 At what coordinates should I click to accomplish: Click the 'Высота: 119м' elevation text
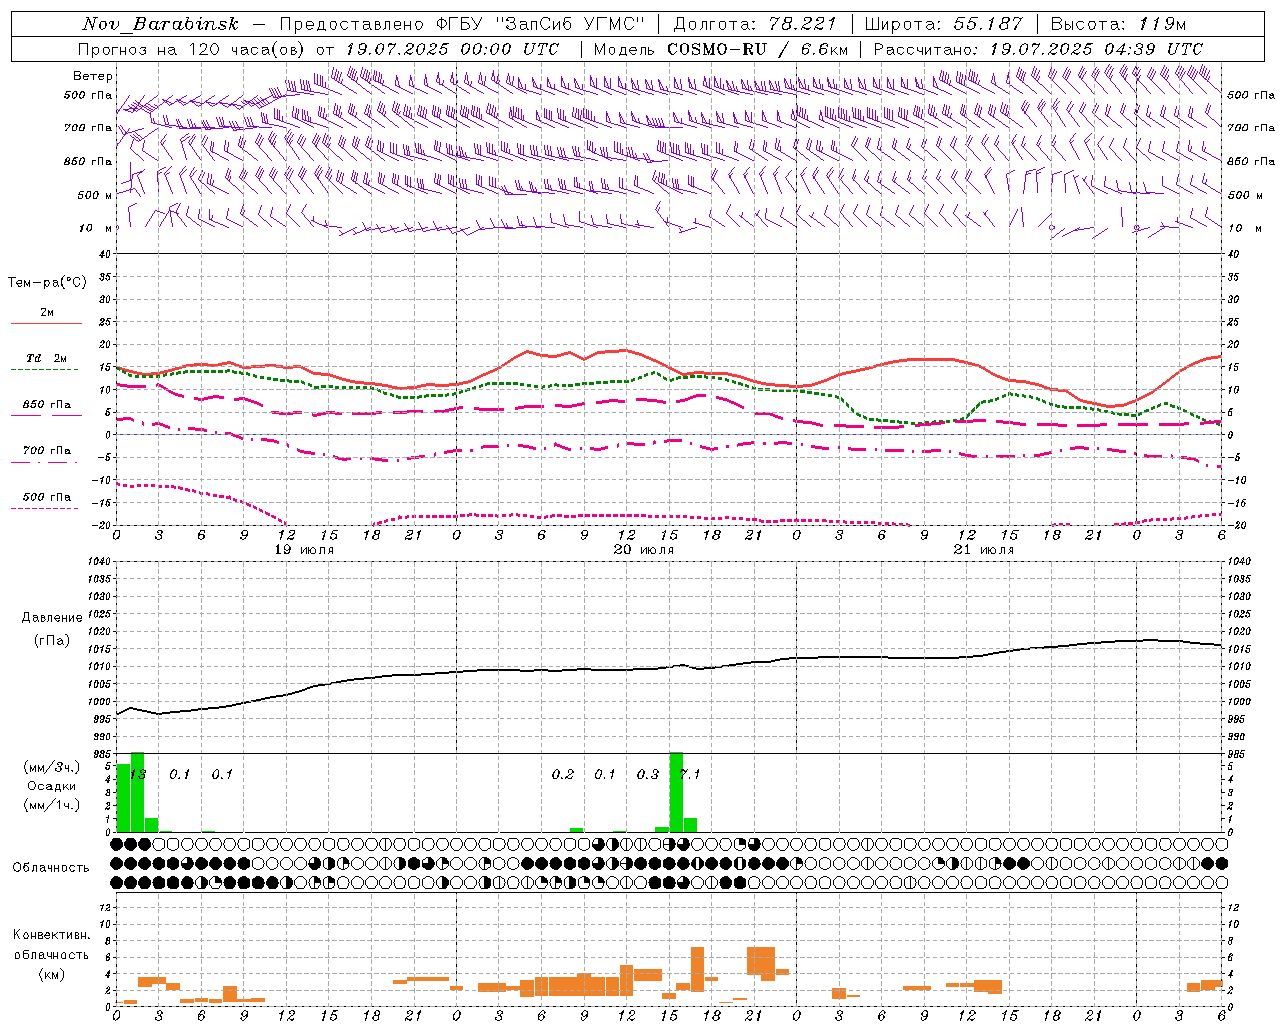(1119, 23)
